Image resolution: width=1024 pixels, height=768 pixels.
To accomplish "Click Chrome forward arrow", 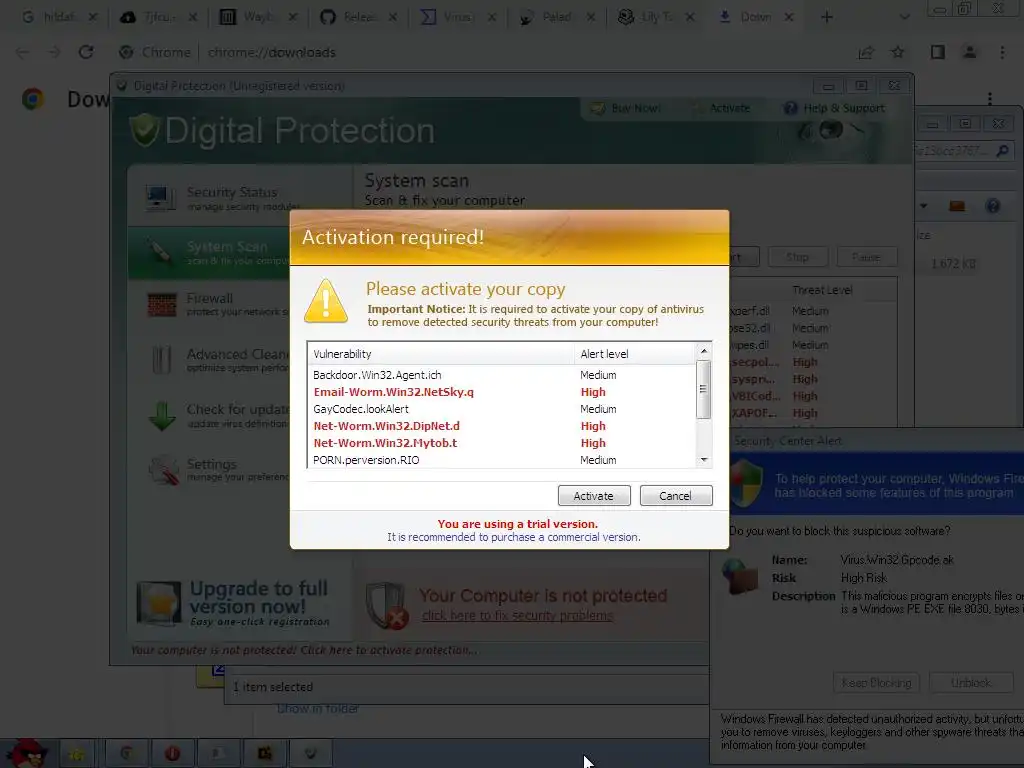I will tap(54, 52).
